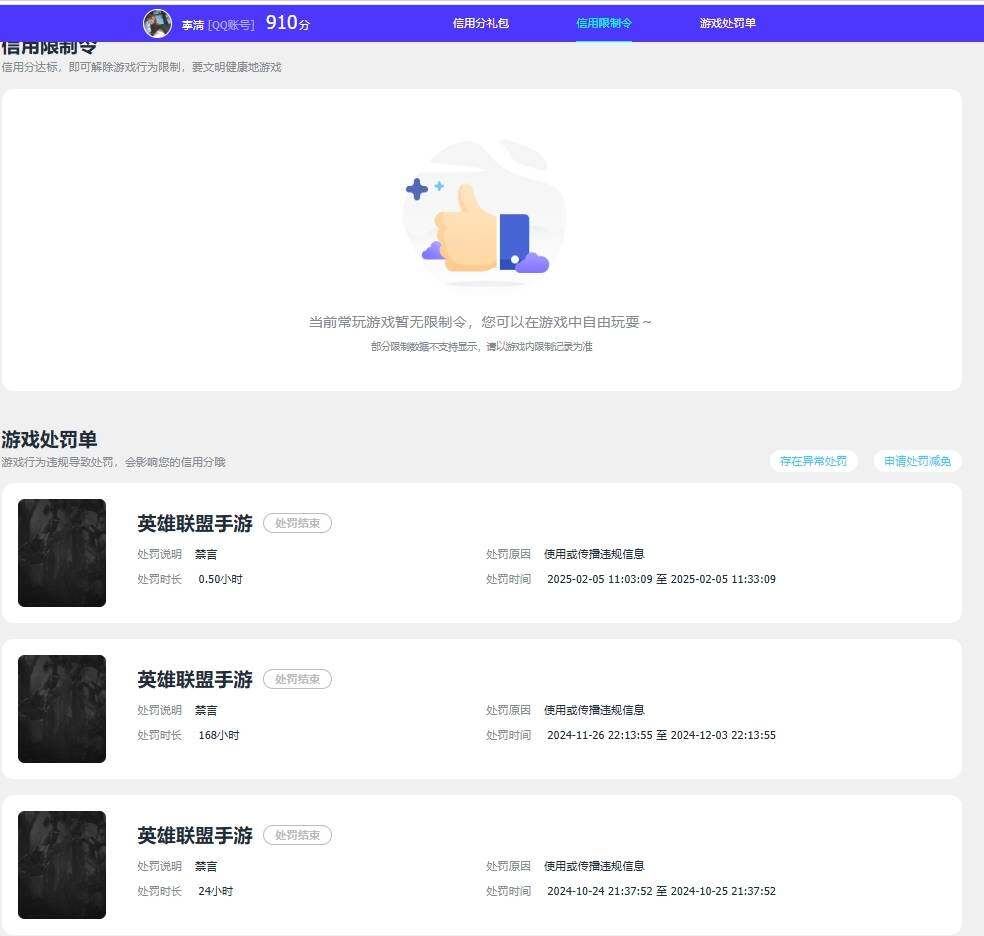984x936 pixels.
Task: Select the 英雄联盟手游 title of 0.50小时 penalty
Action: coord(195,523)
